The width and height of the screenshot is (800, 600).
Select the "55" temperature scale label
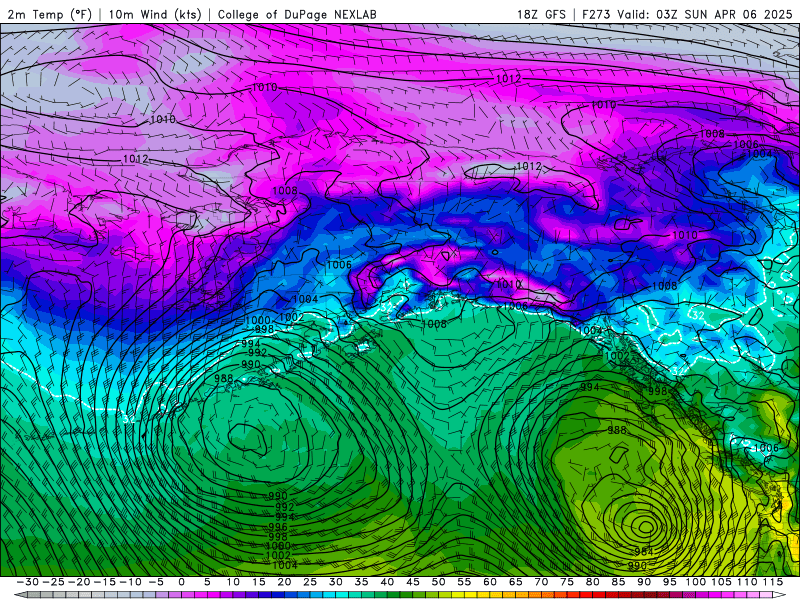(464, 582)
